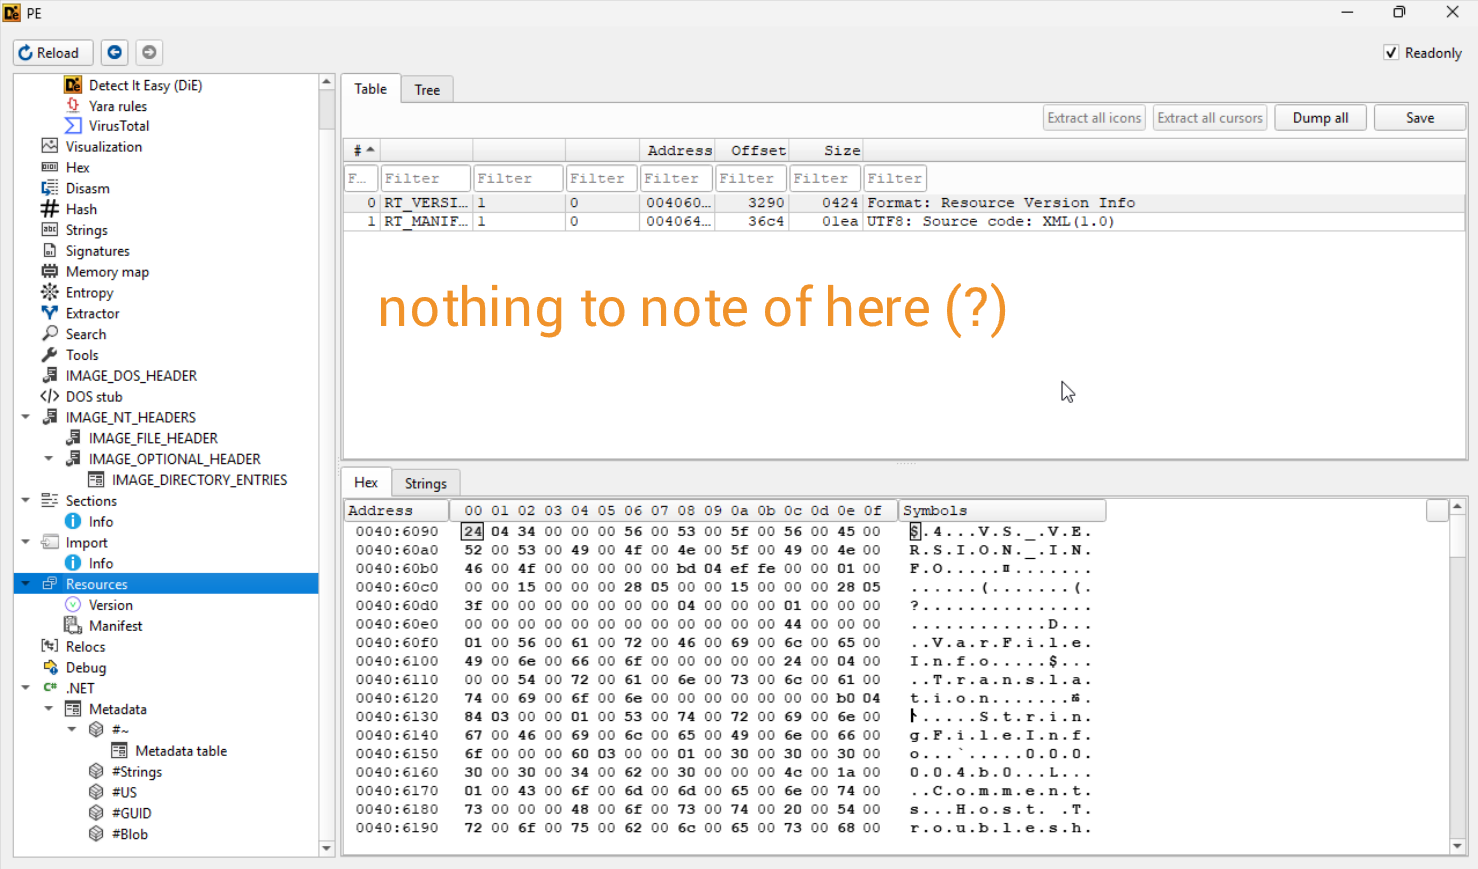Open the Extractor icon
Image resolution: width=1478 pixels, height=869 pixels.
coord(49,313)
